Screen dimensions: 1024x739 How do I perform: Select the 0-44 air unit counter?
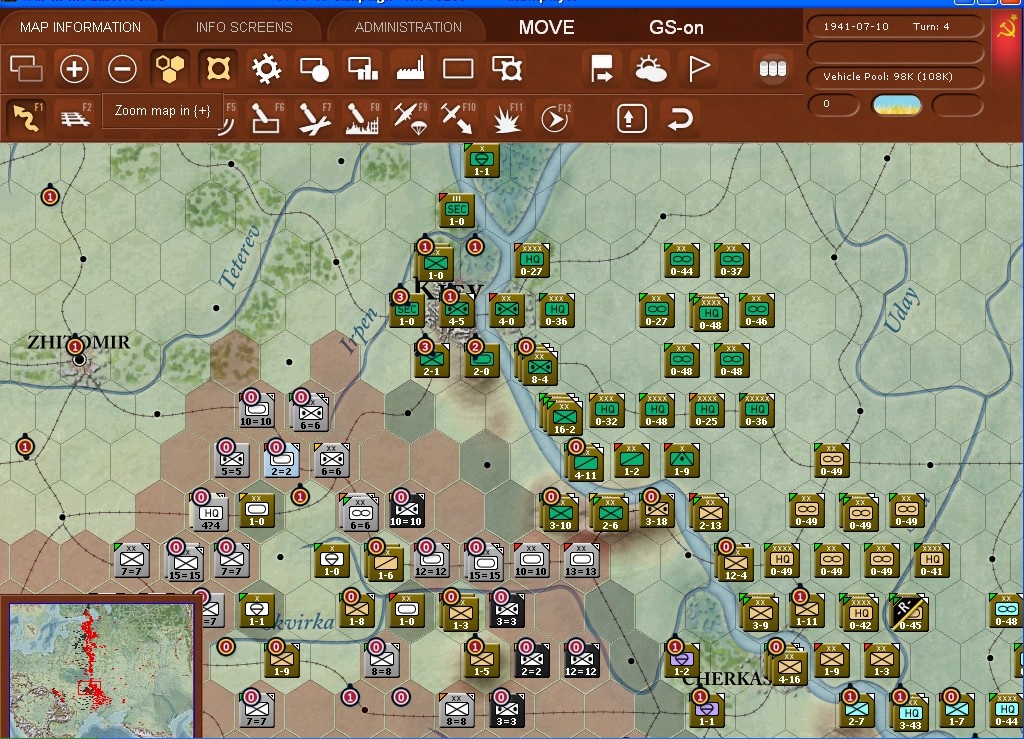(681, 260)
